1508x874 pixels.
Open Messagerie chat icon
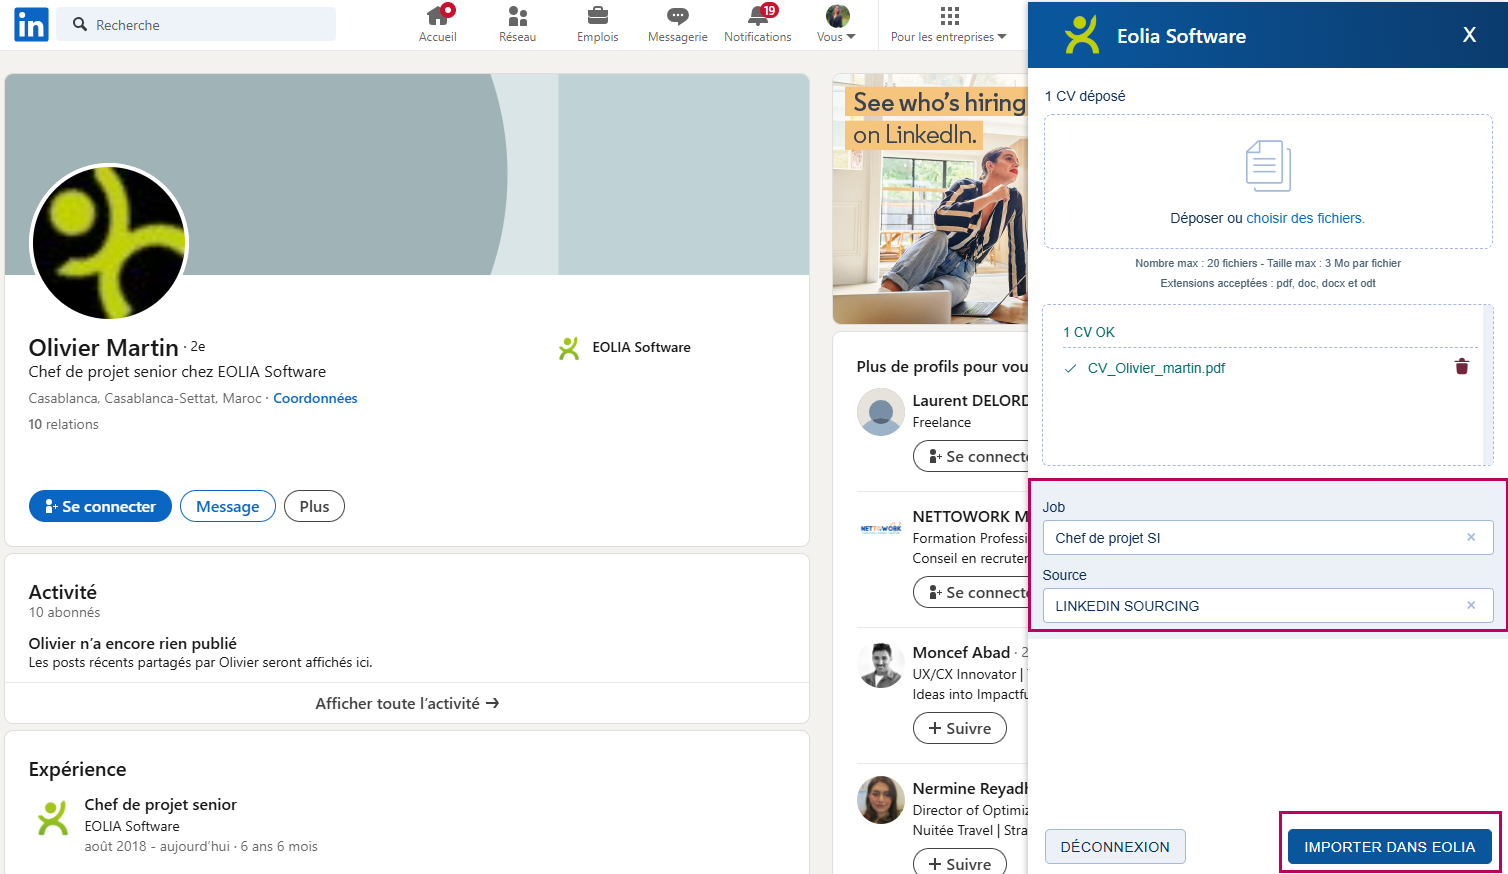click(677, 16)
